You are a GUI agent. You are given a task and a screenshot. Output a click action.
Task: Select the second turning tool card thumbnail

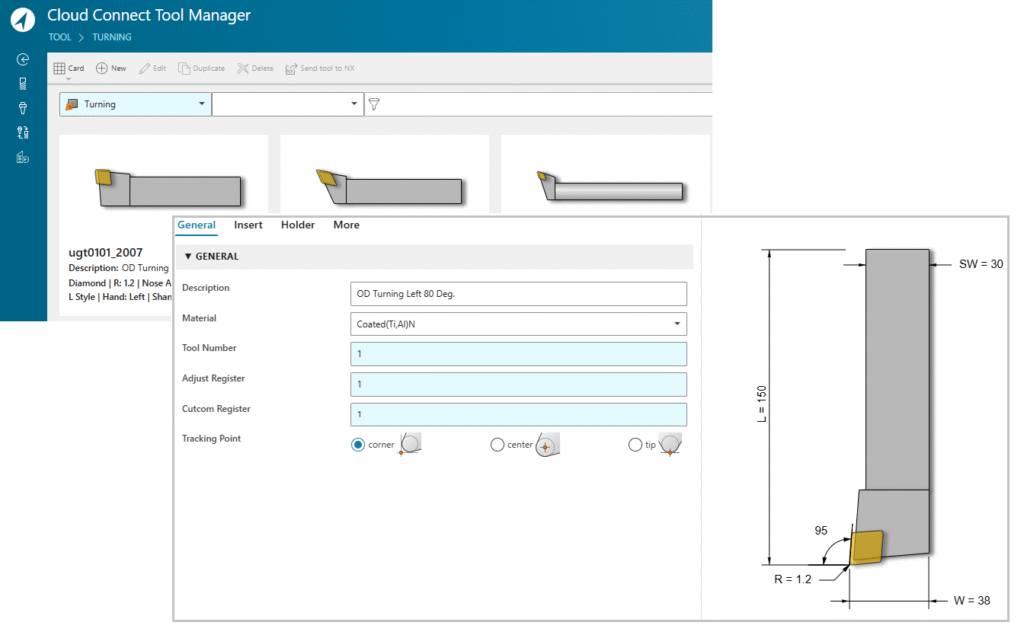(x=390, y=187)
